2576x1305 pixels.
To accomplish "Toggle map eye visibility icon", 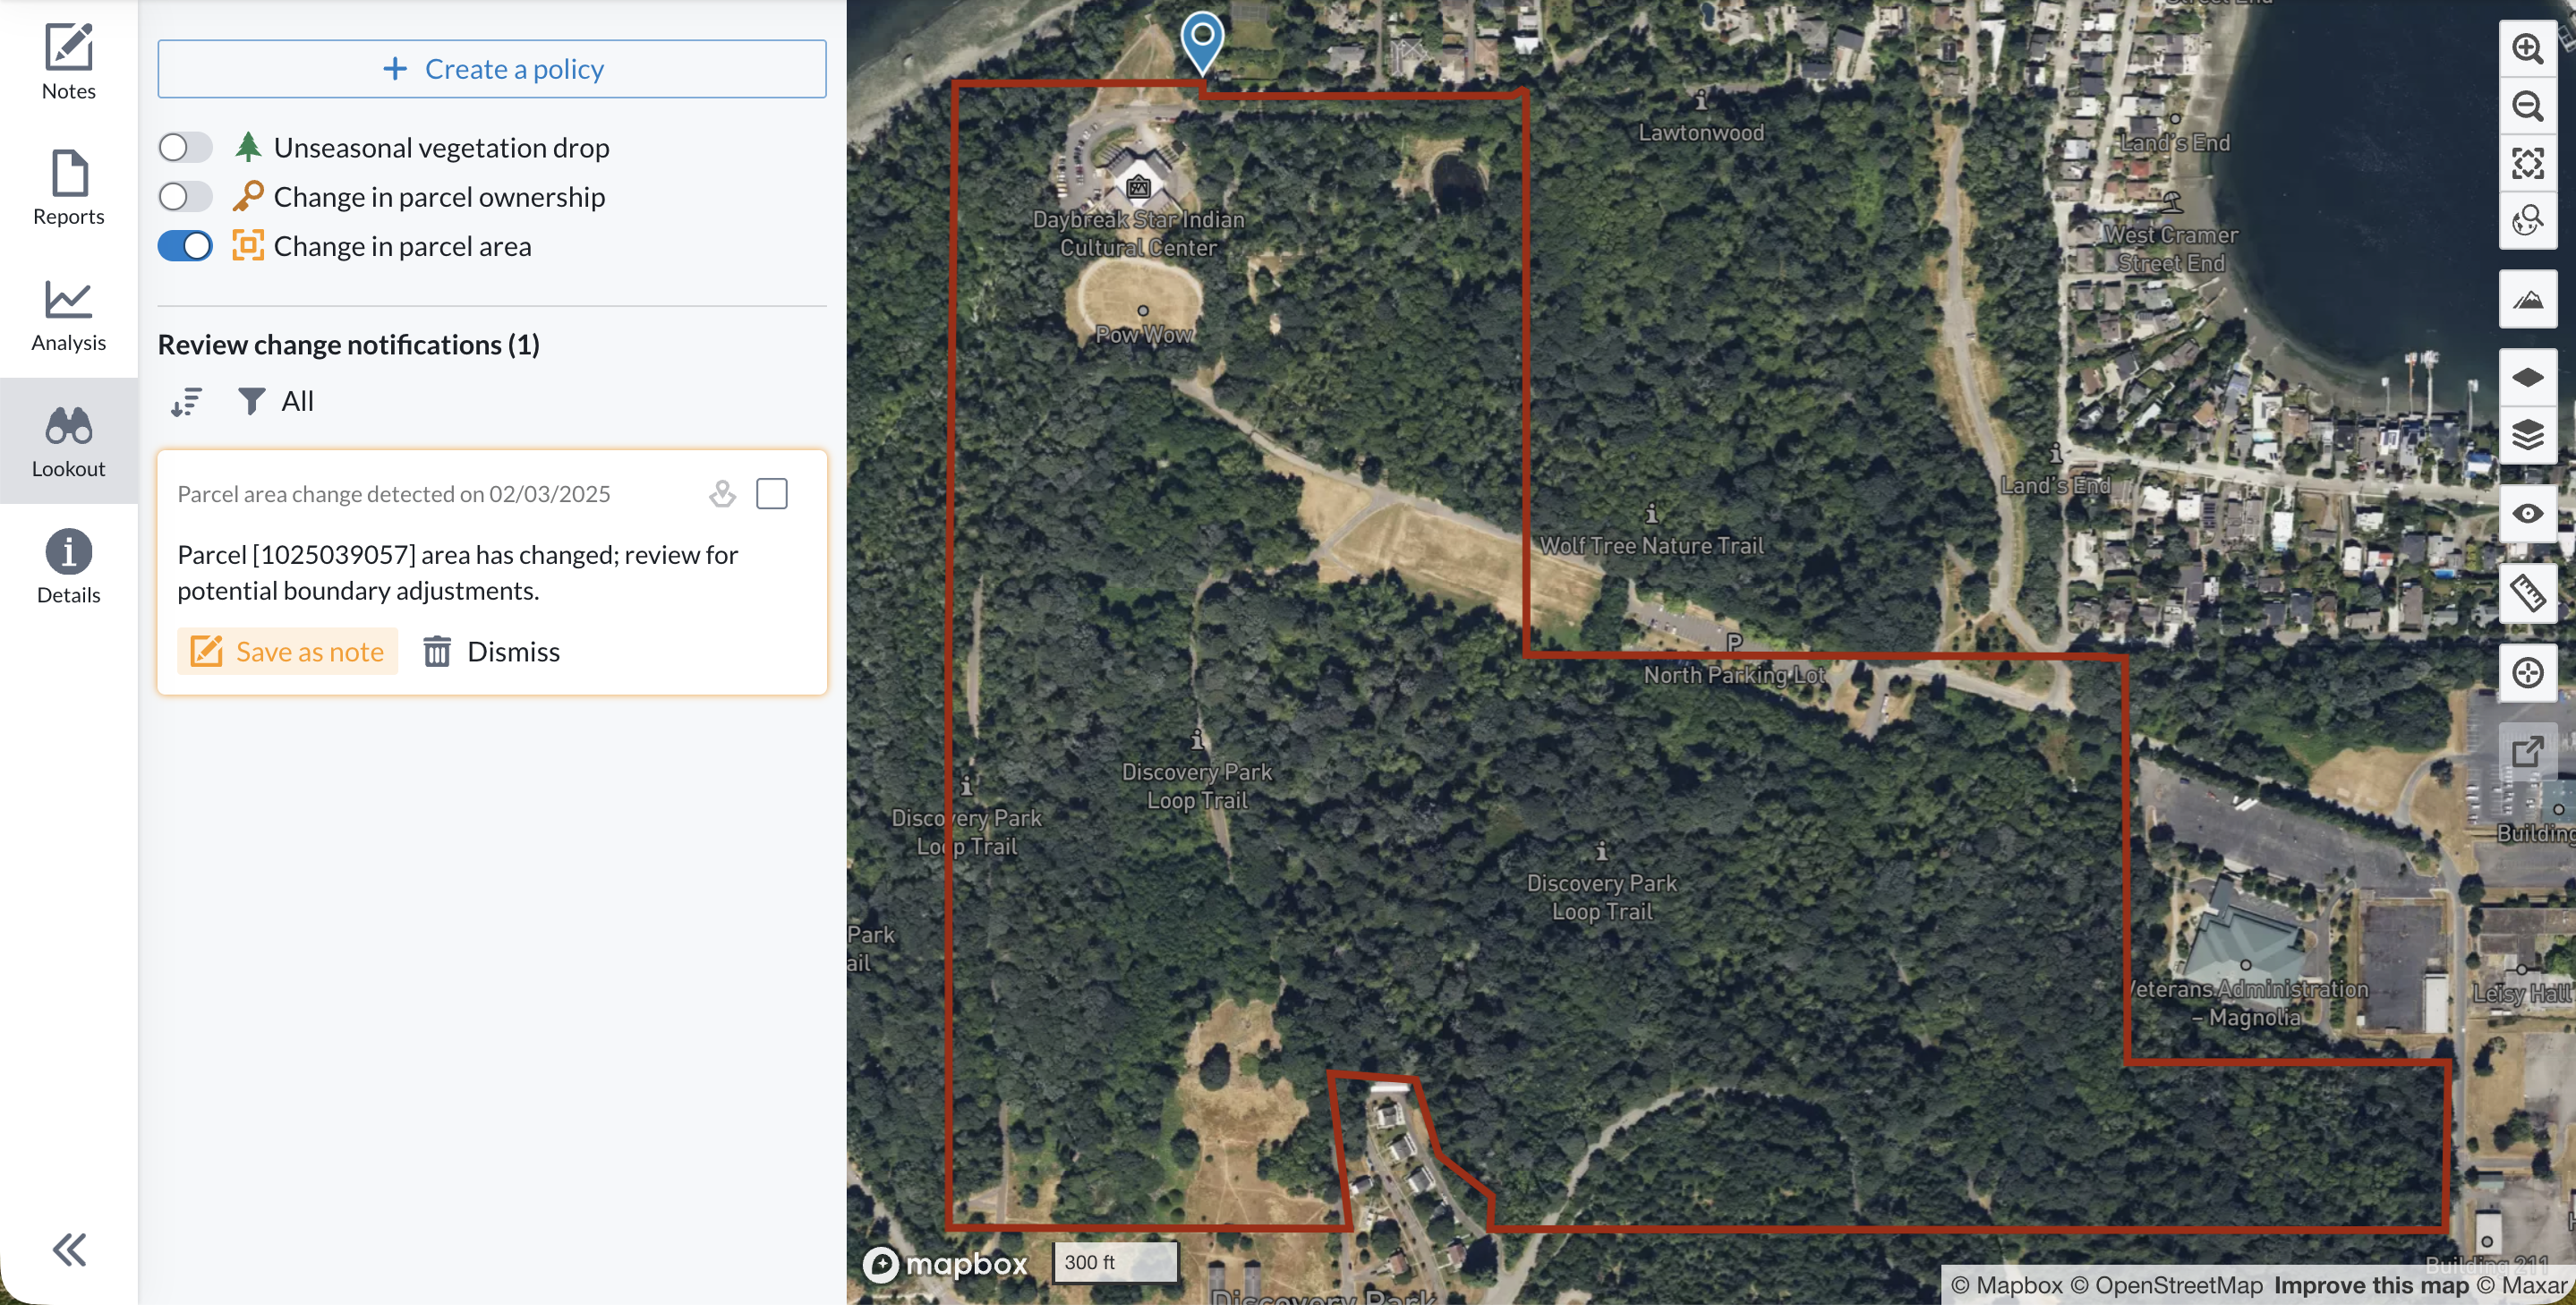I will (x=2527, y=514).
